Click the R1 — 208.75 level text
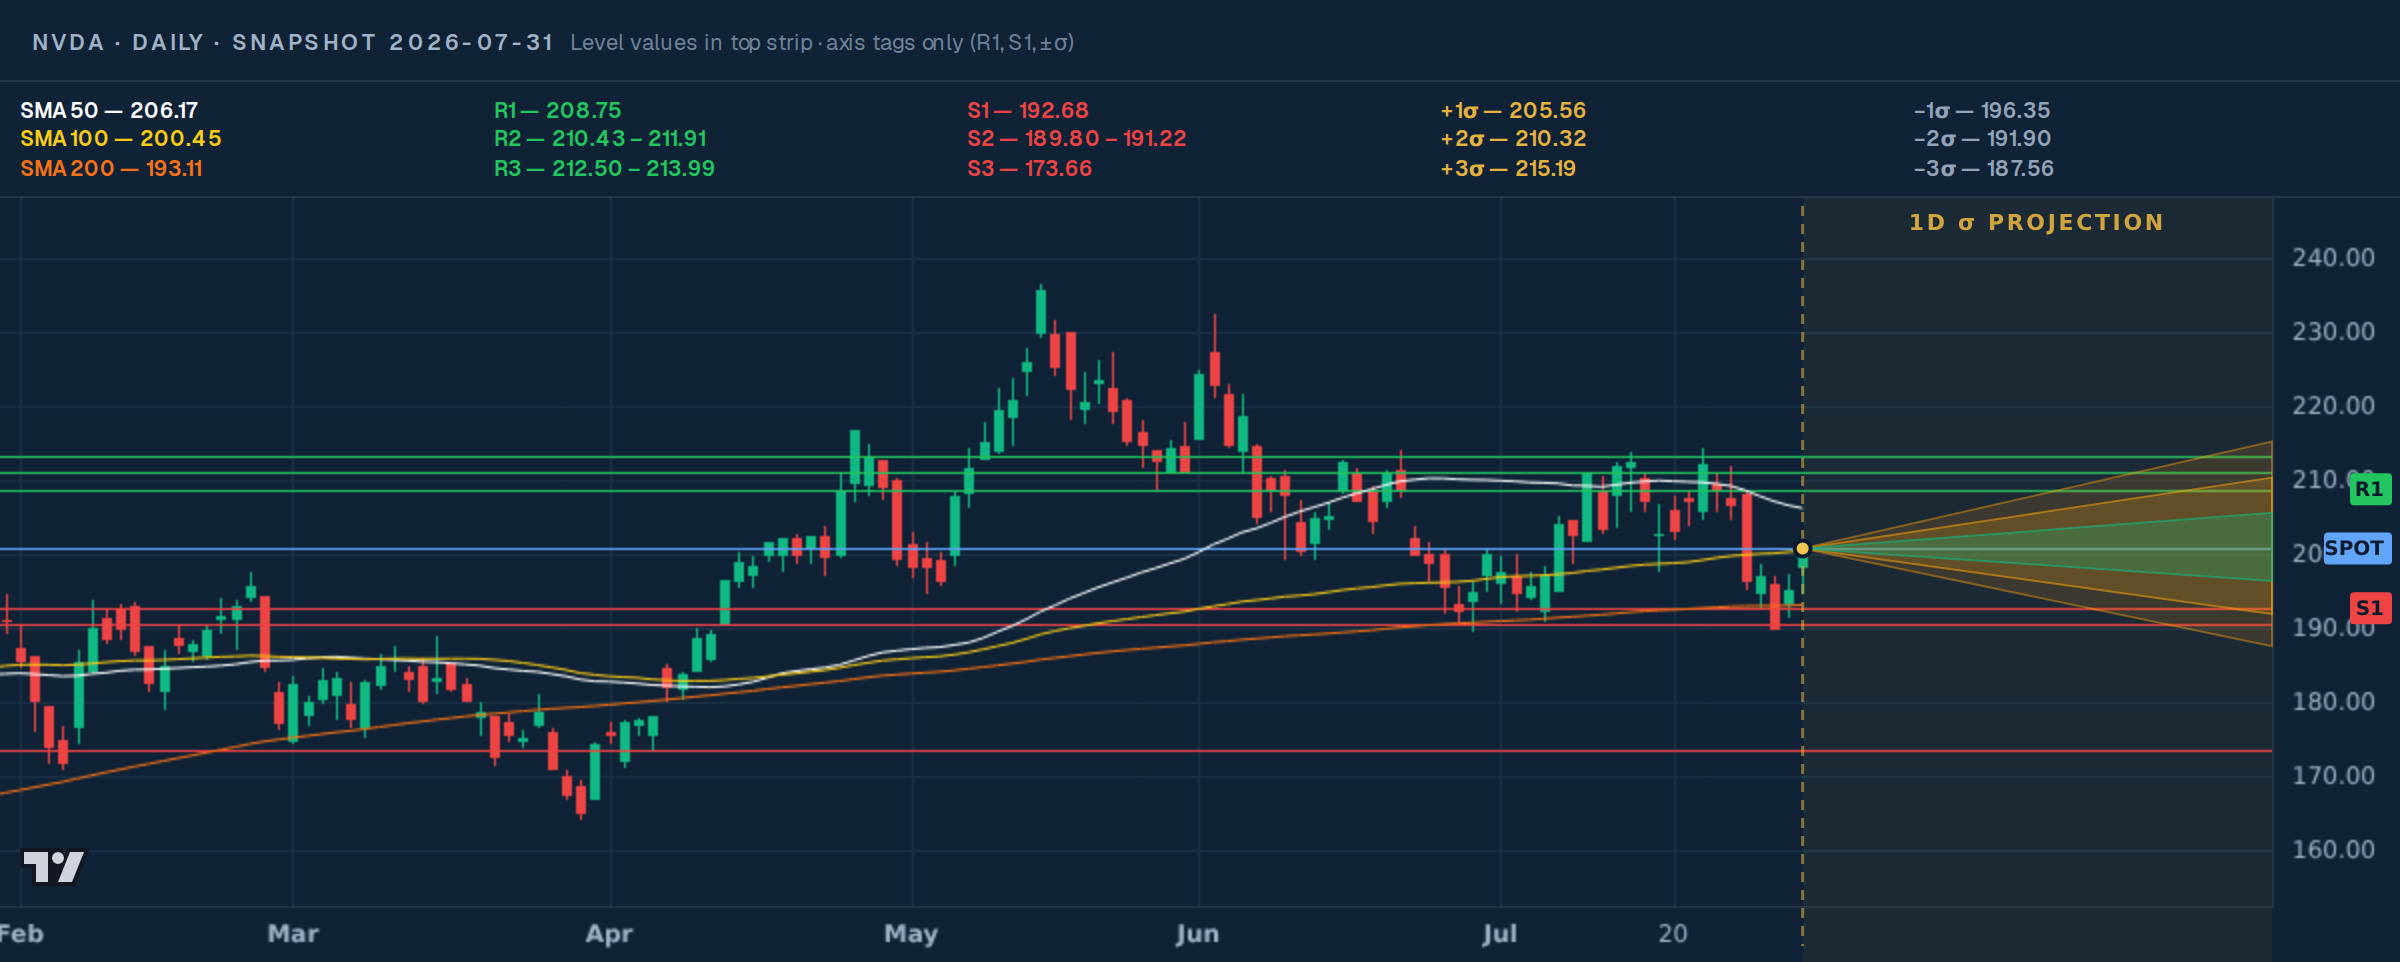2400x962 pixels. click(x=557, y=110)
